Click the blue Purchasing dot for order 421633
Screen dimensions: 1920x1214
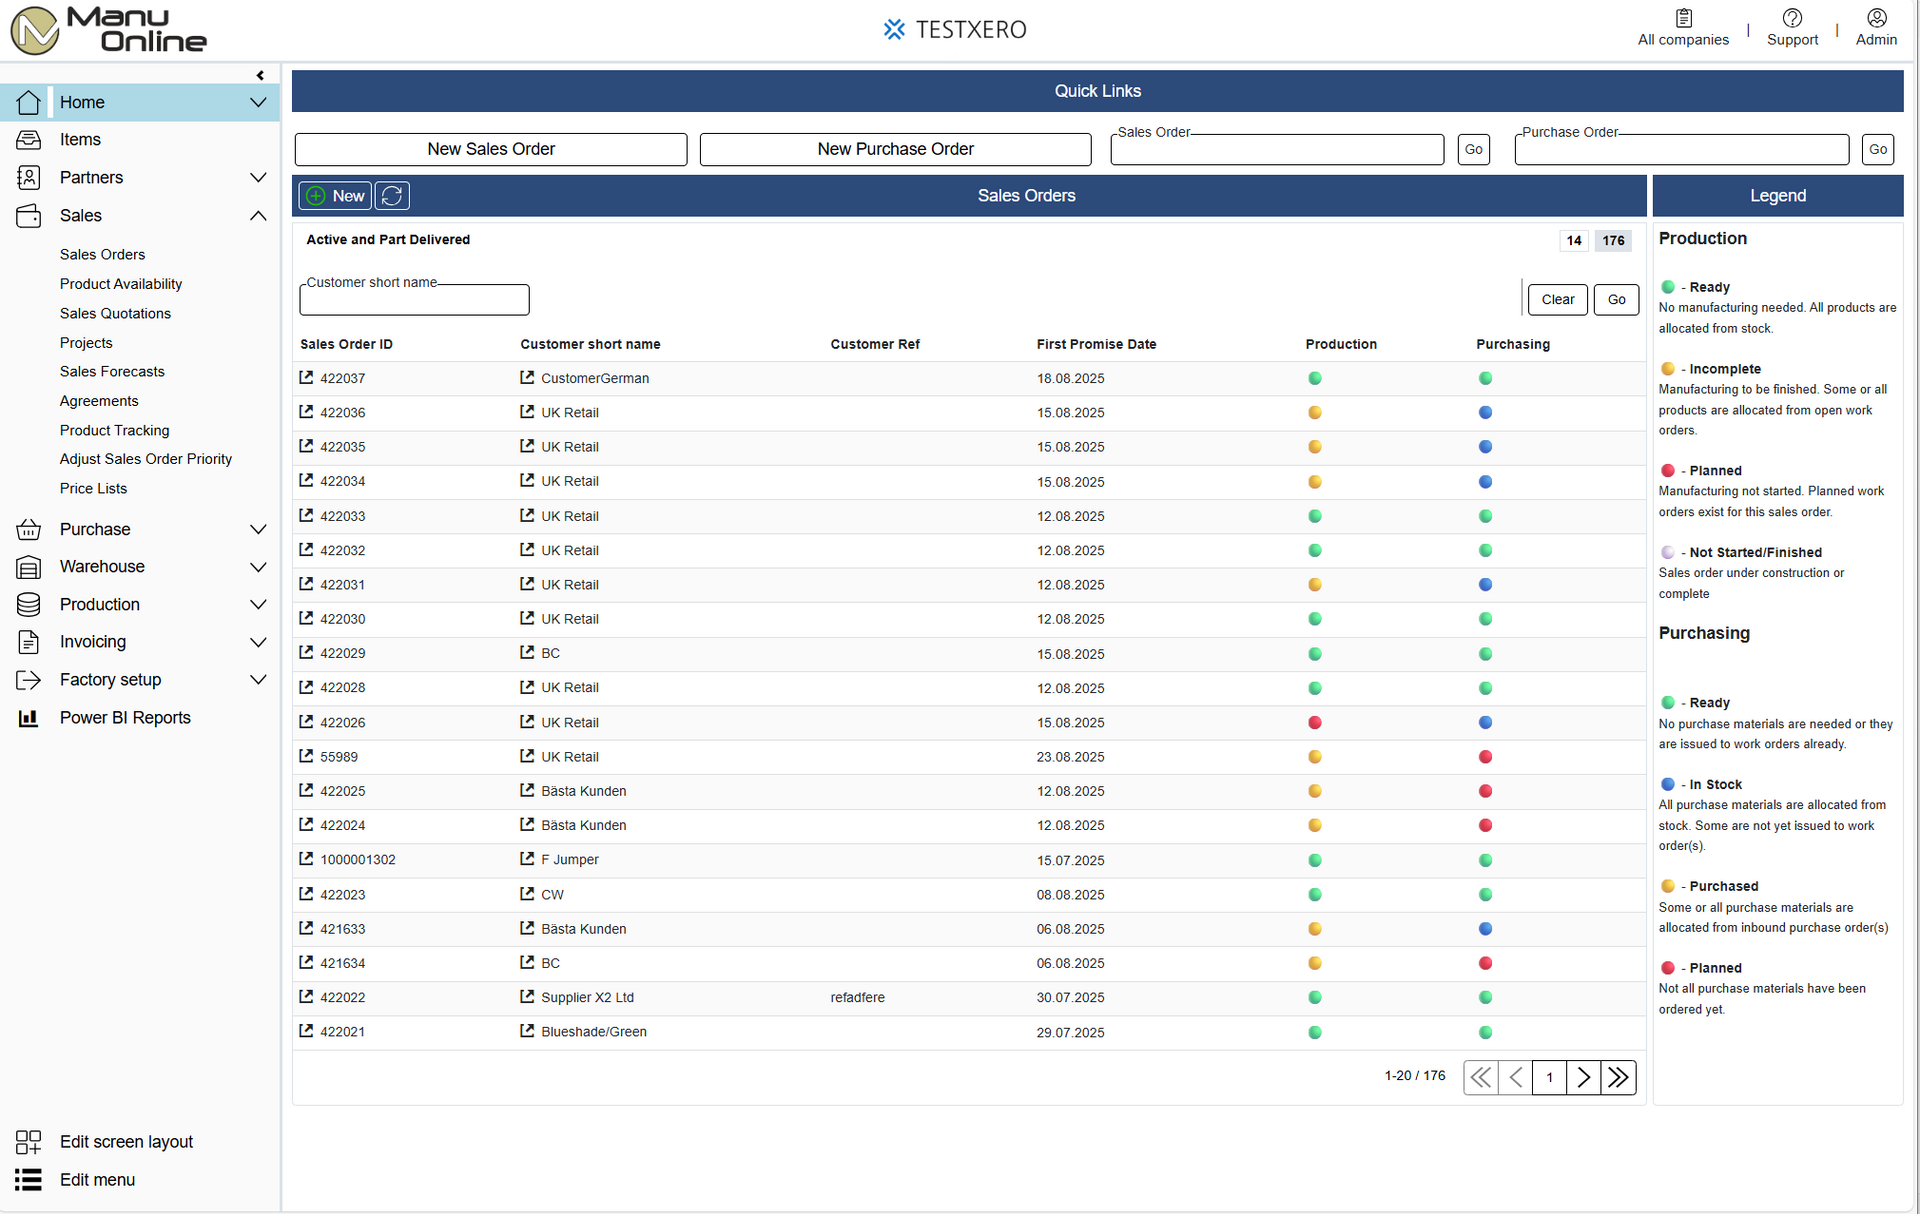coord(1486,928)
